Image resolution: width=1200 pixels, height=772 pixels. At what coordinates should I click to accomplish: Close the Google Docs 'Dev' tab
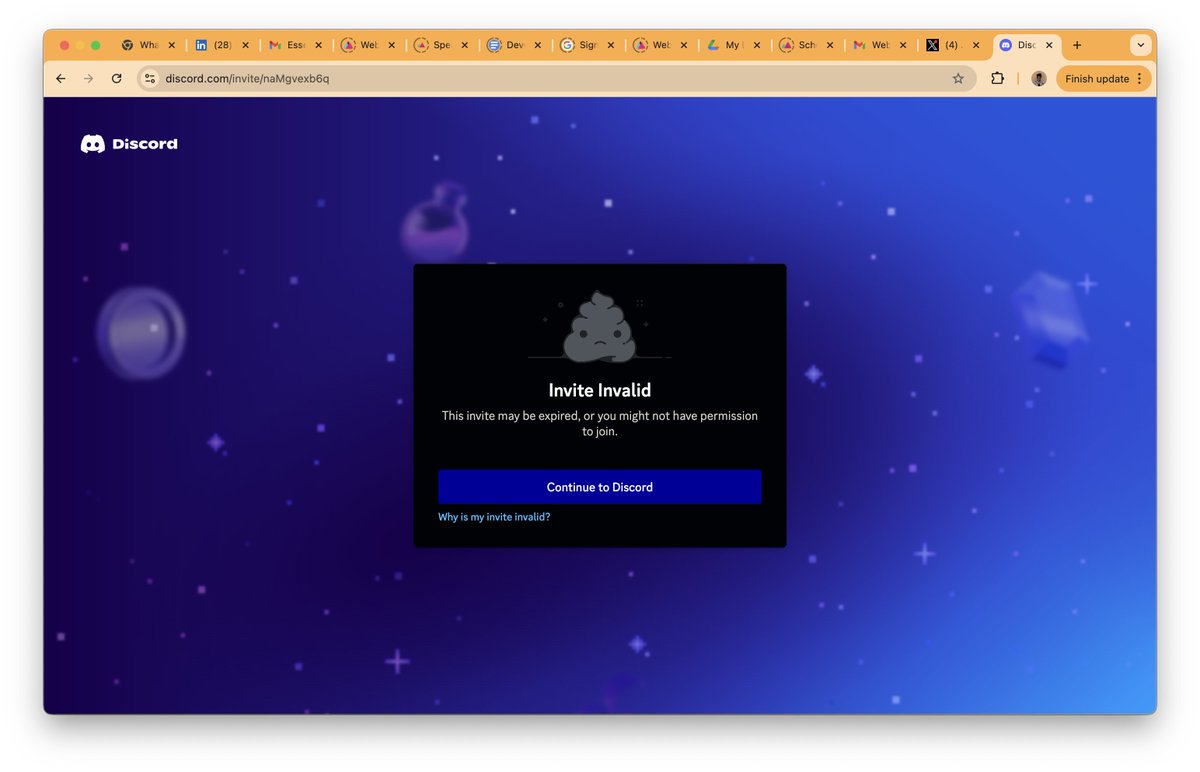(537, 45)
